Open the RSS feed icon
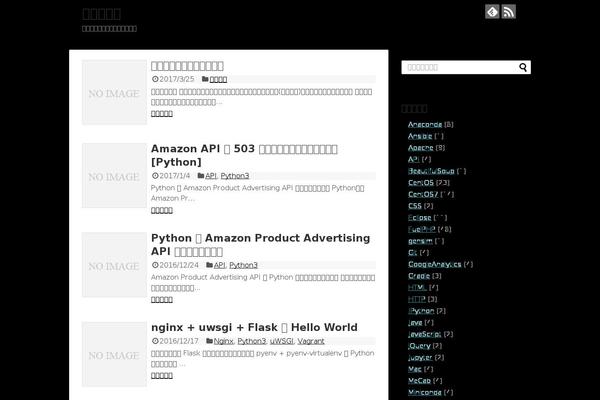 pyautogui.click(x=509, y=12)
